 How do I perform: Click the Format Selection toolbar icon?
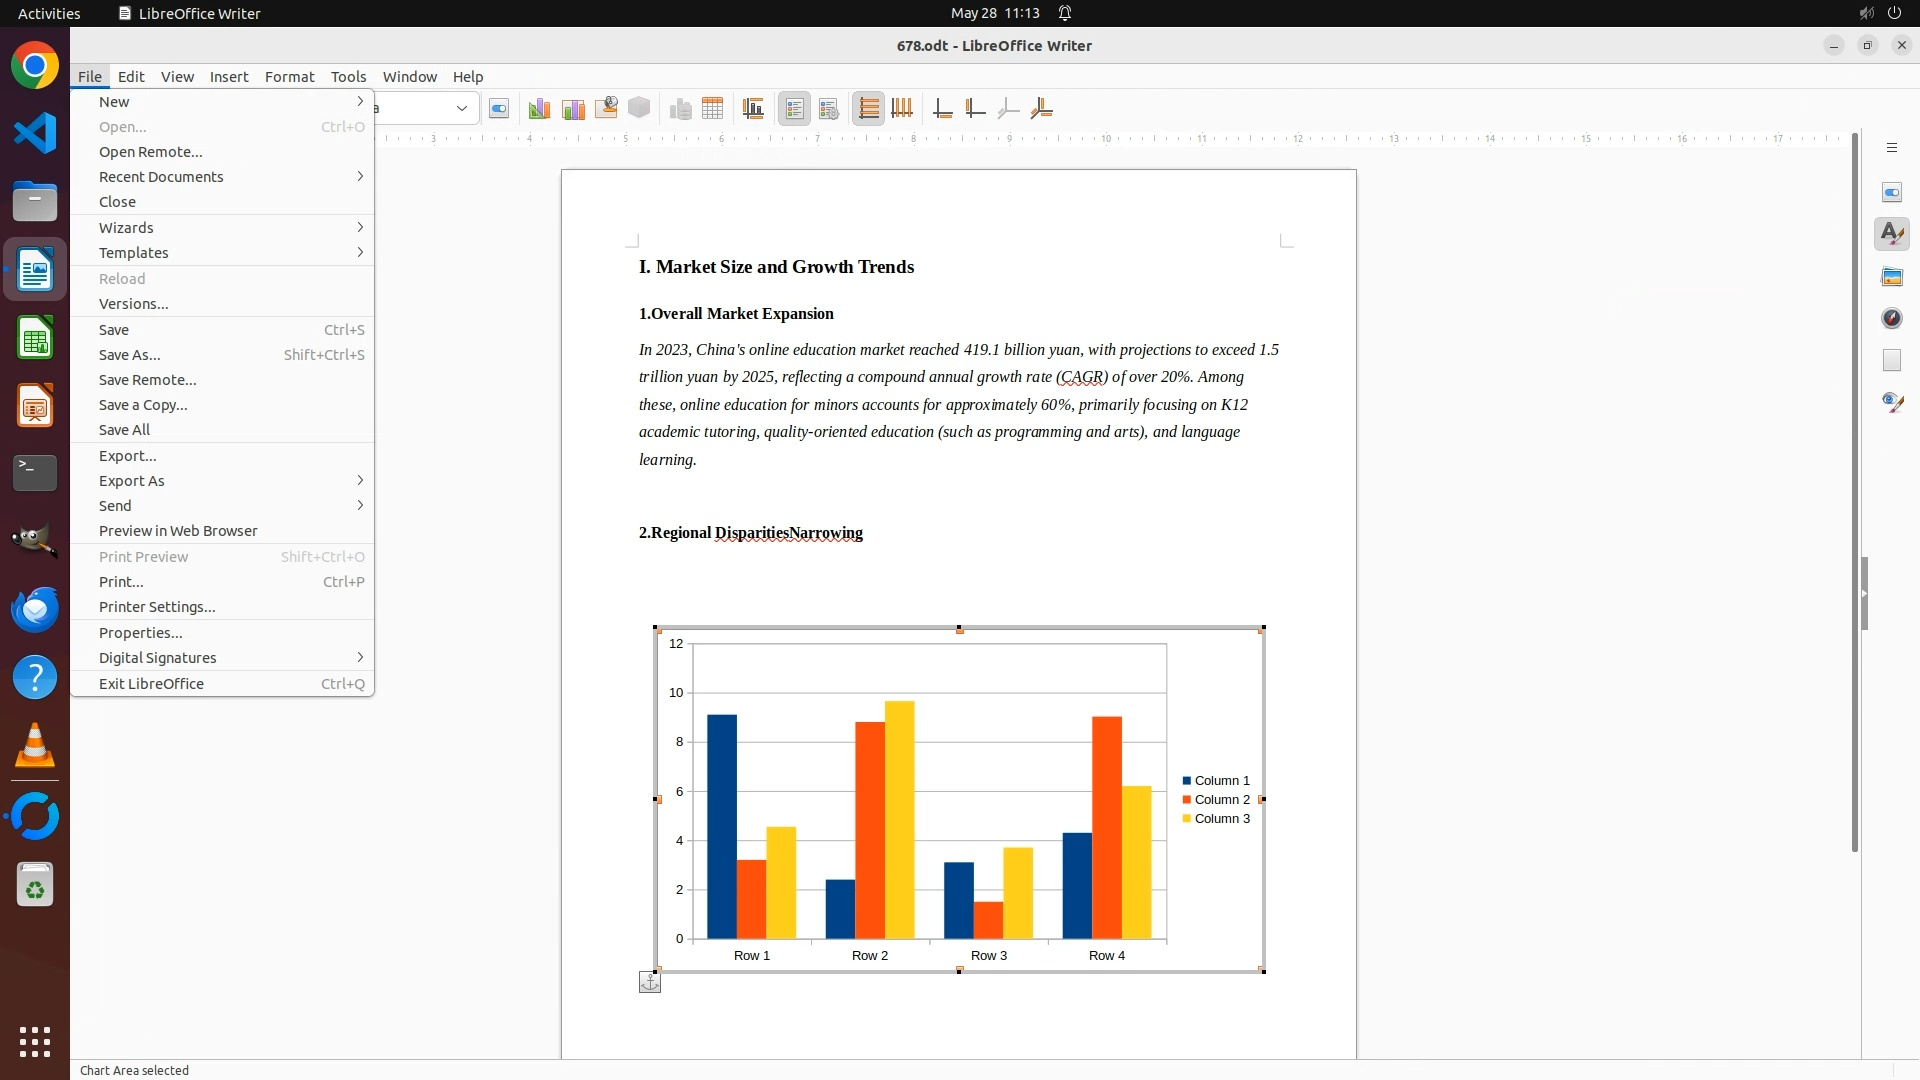coord(499,108)
